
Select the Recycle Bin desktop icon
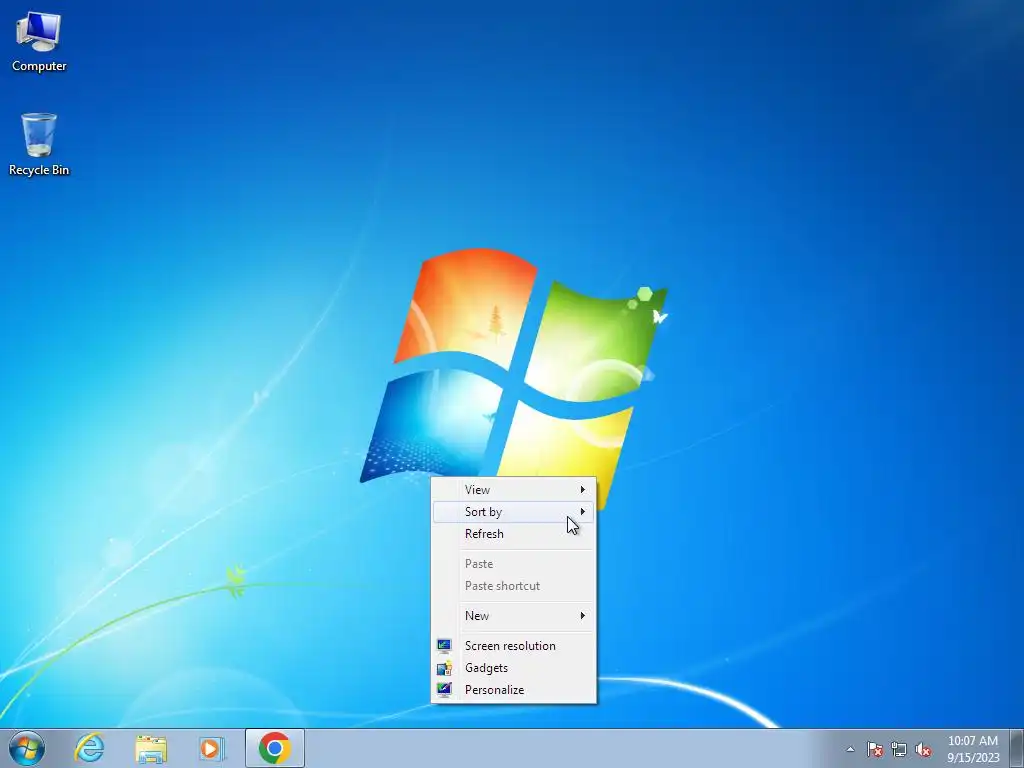39,144
